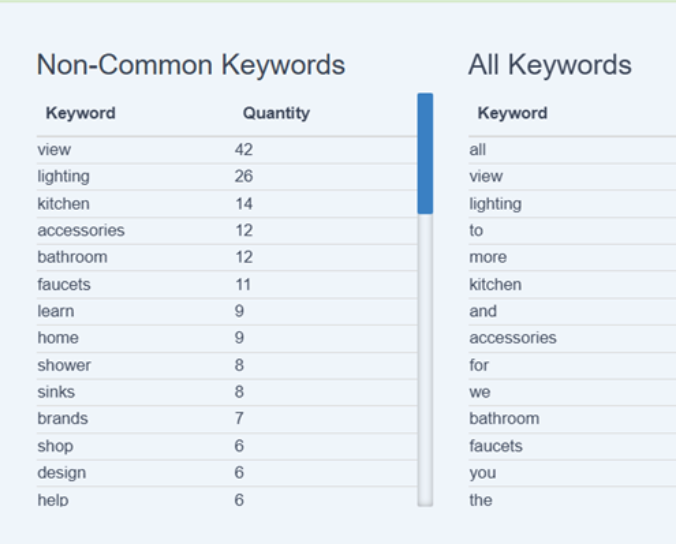Click the 'kitchen' keyword in Non-Common Keywords
The image size is (676, 544).
(63, 204)
